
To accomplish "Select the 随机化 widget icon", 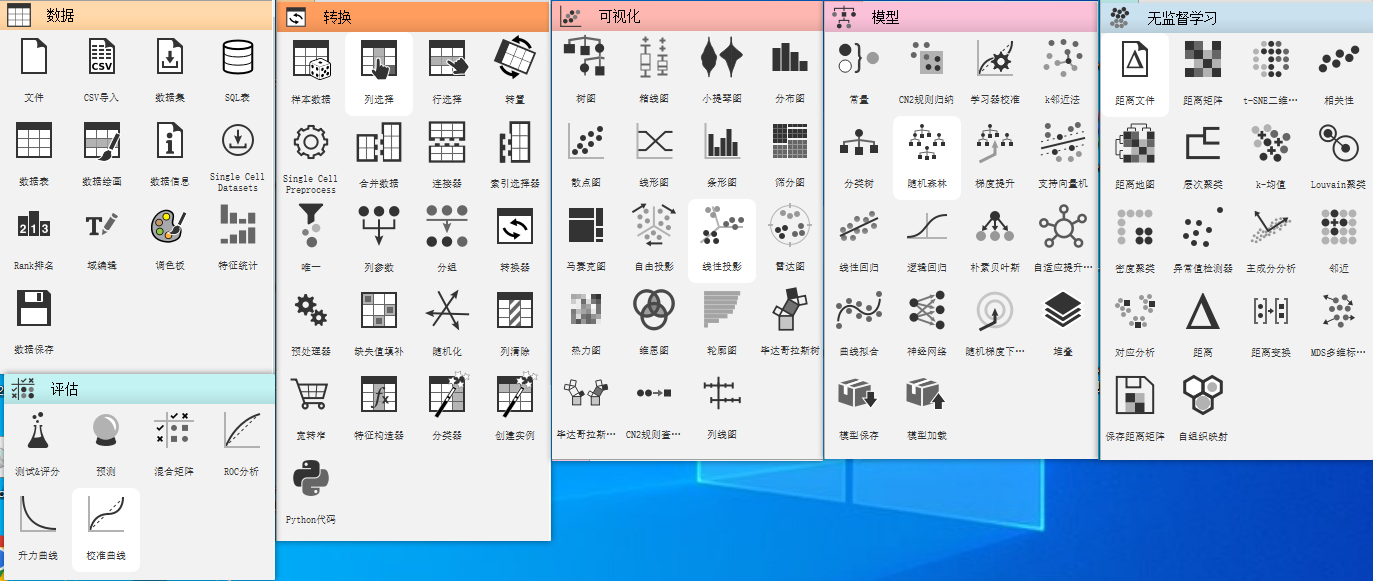I will point(447,310).
